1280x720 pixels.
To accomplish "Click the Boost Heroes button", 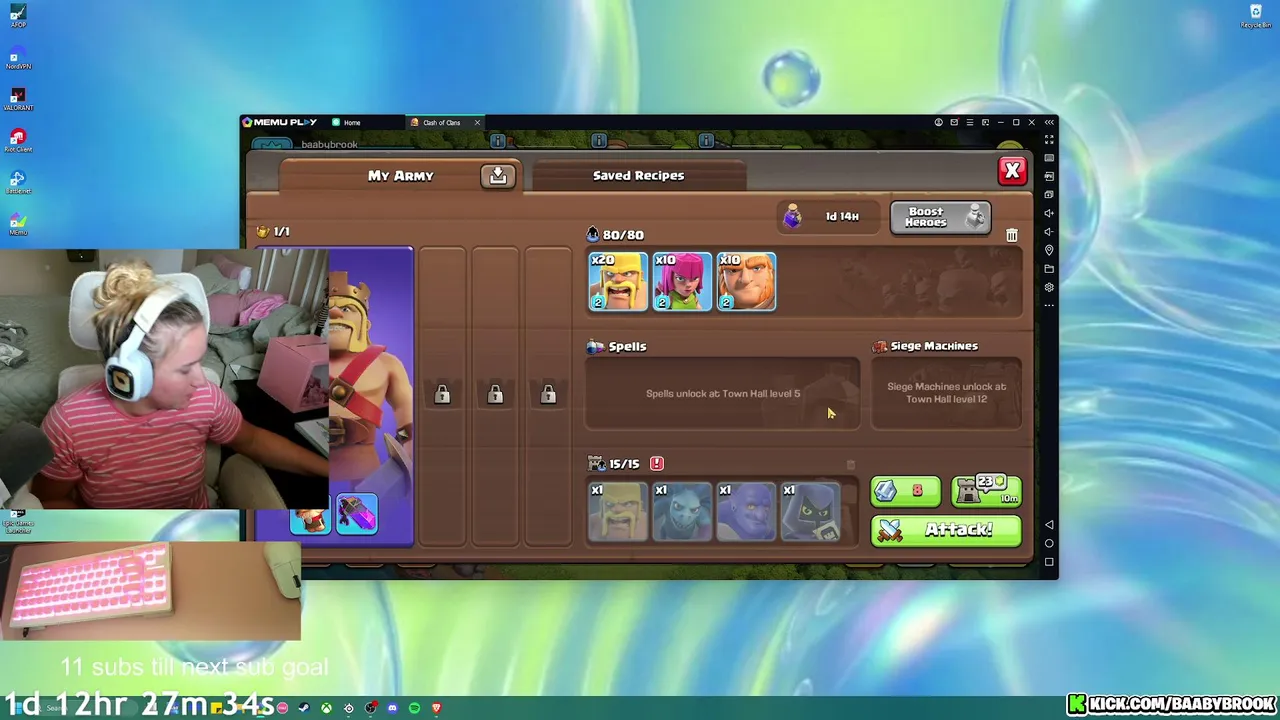I will [940, 217].
